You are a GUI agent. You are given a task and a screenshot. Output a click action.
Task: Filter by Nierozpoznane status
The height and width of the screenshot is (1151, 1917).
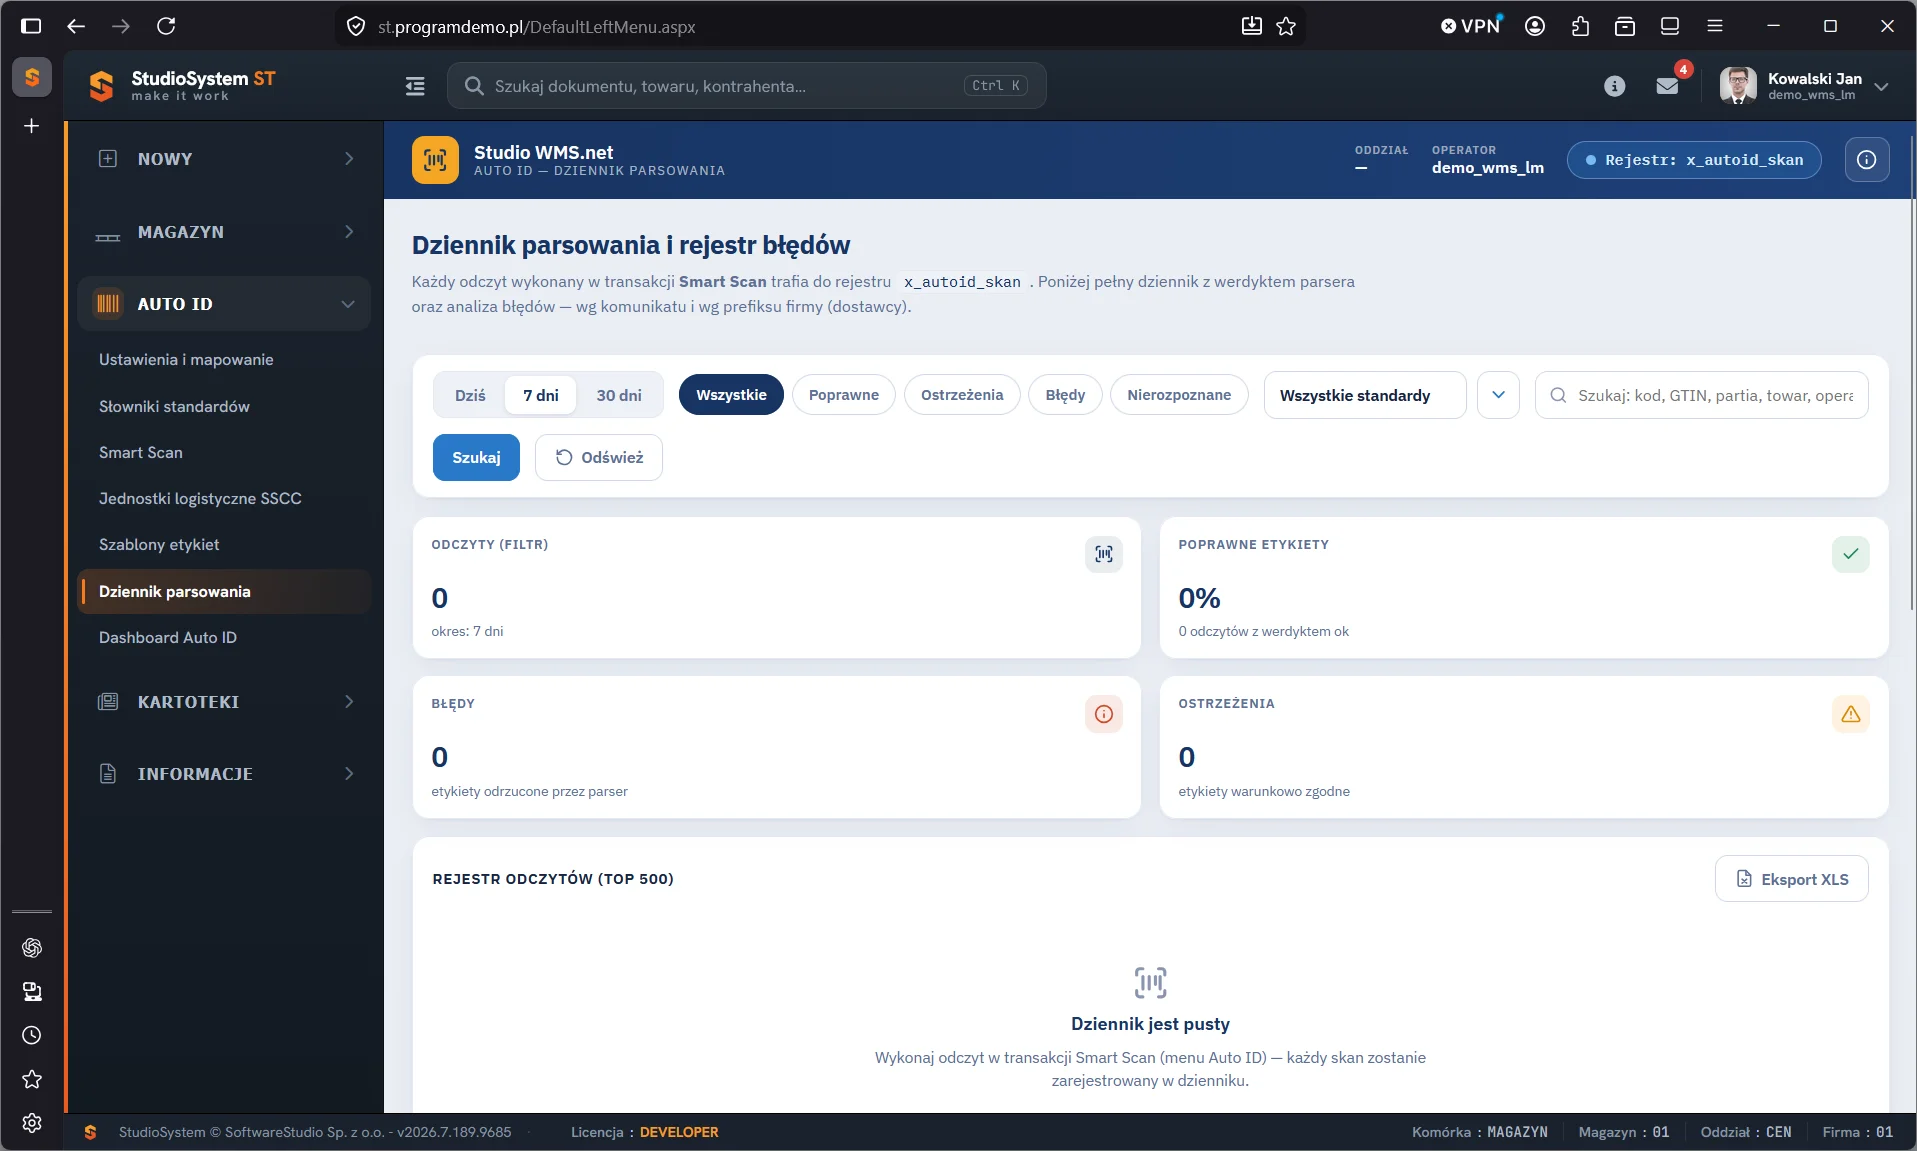(x=1179, y=395)
